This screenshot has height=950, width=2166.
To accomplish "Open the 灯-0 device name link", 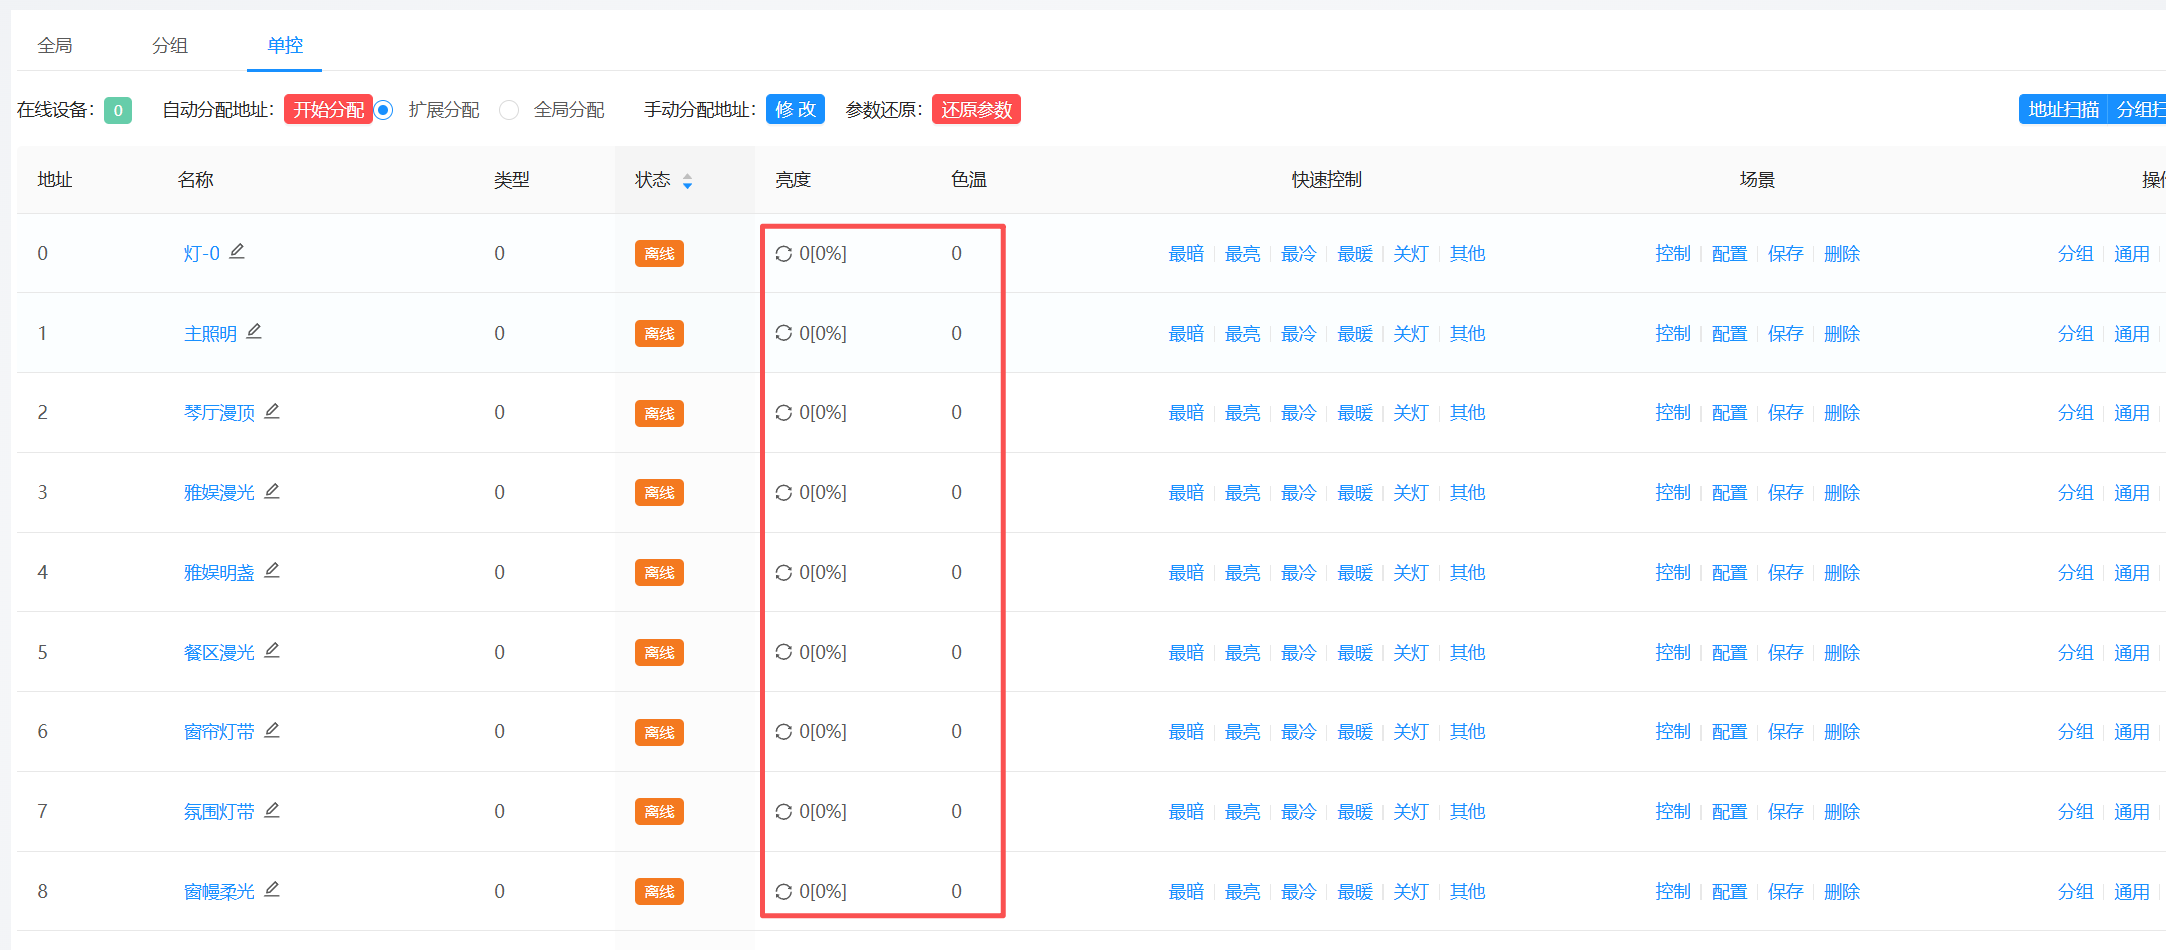I will coord(201,254).
